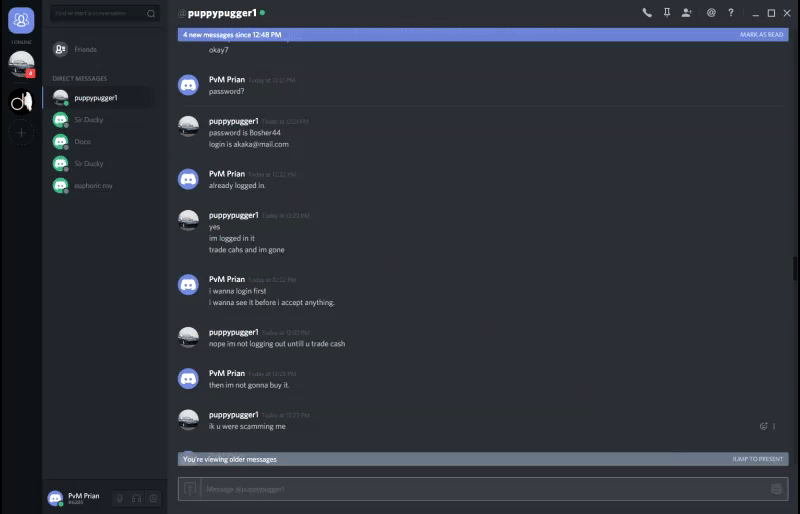
Task: Click Jump To Present
Action: click(757, 459)
